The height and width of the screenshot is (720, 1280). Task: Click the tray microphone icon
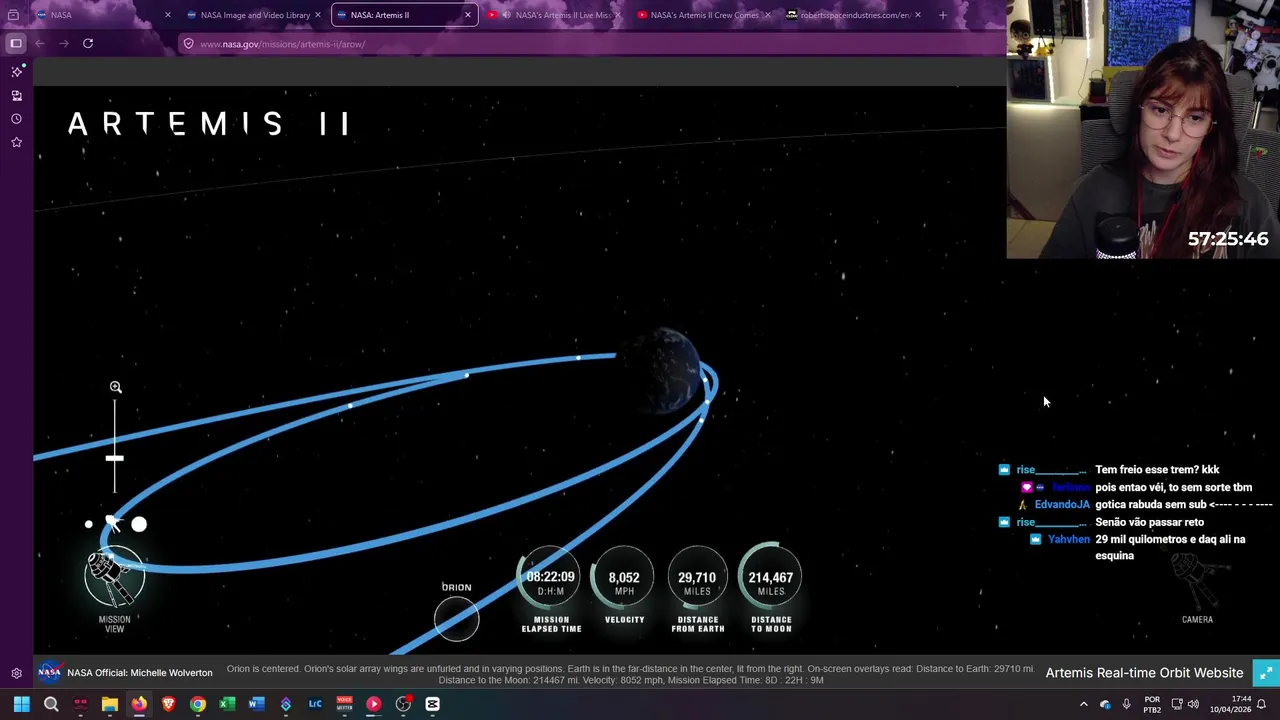[1127, 704]
